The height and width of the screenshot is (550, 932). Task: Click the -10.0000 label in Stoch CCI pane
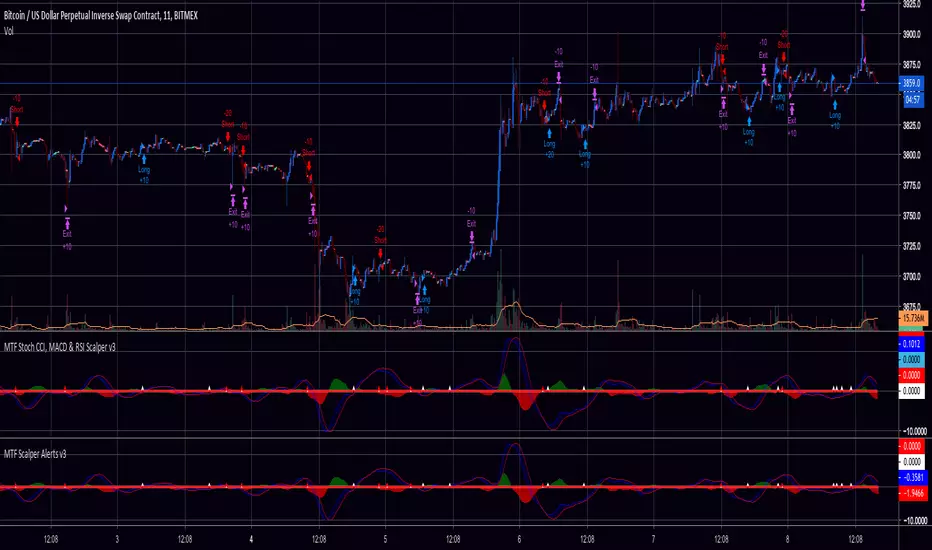(914, 431)
